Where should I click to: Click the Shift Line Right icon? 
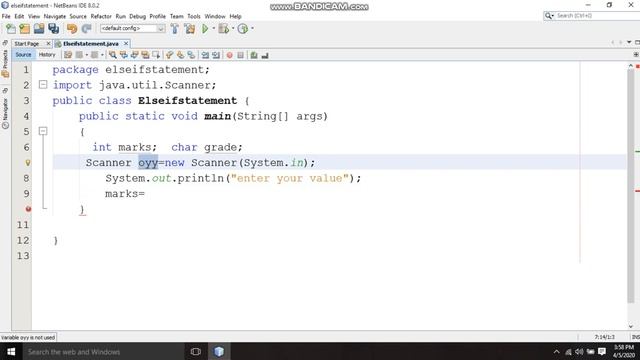[216, 55]
